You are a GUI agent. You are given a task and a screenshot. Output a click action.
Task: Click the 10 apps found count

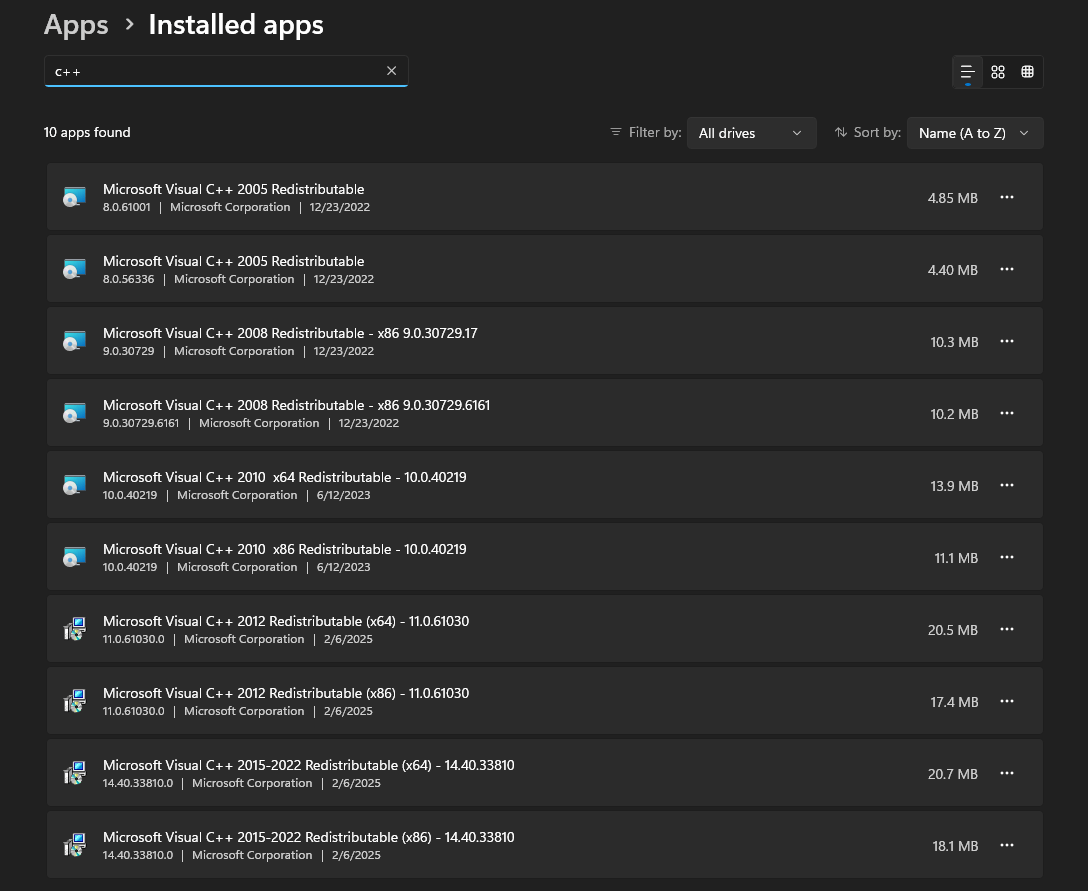[87, 133]
